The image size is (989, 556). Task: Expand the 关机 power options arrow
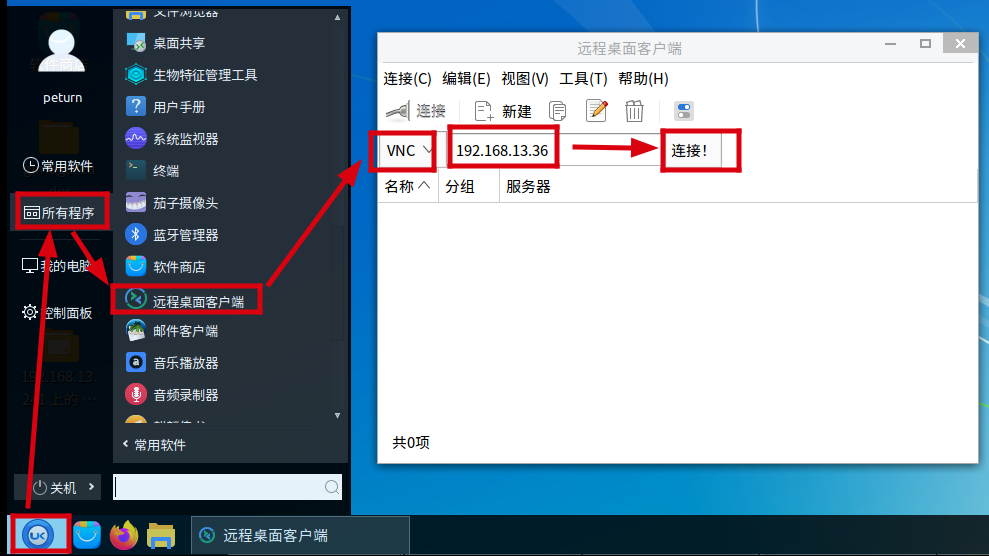[x=91, y=487]
